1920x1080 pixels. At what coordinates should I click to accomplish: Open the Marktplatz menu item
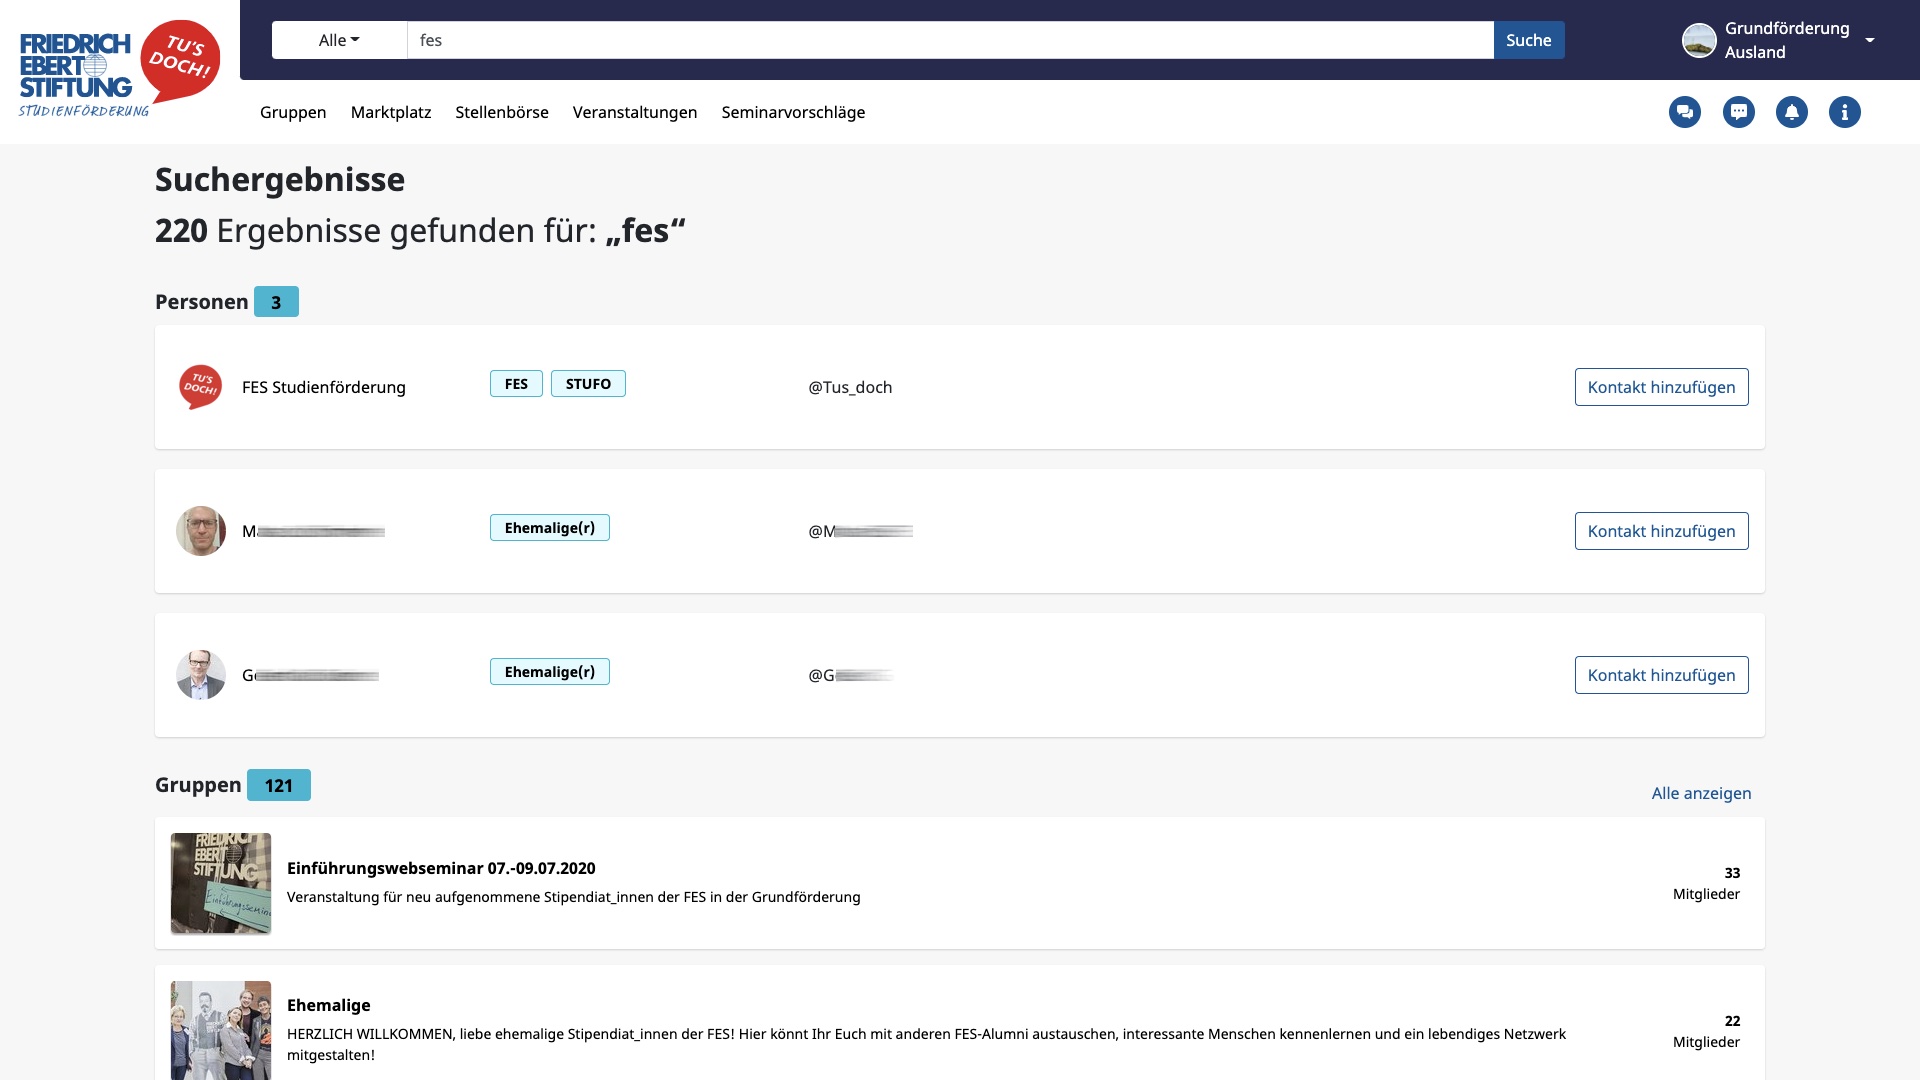[391, 112]
